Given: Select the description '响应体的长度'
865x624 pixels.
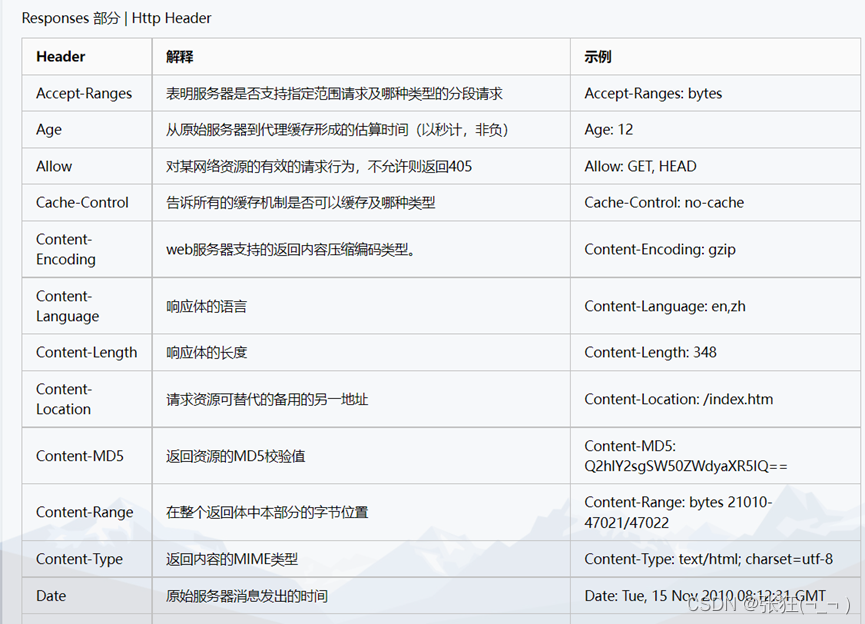Looking at the screenshot, I should (206, 352).
